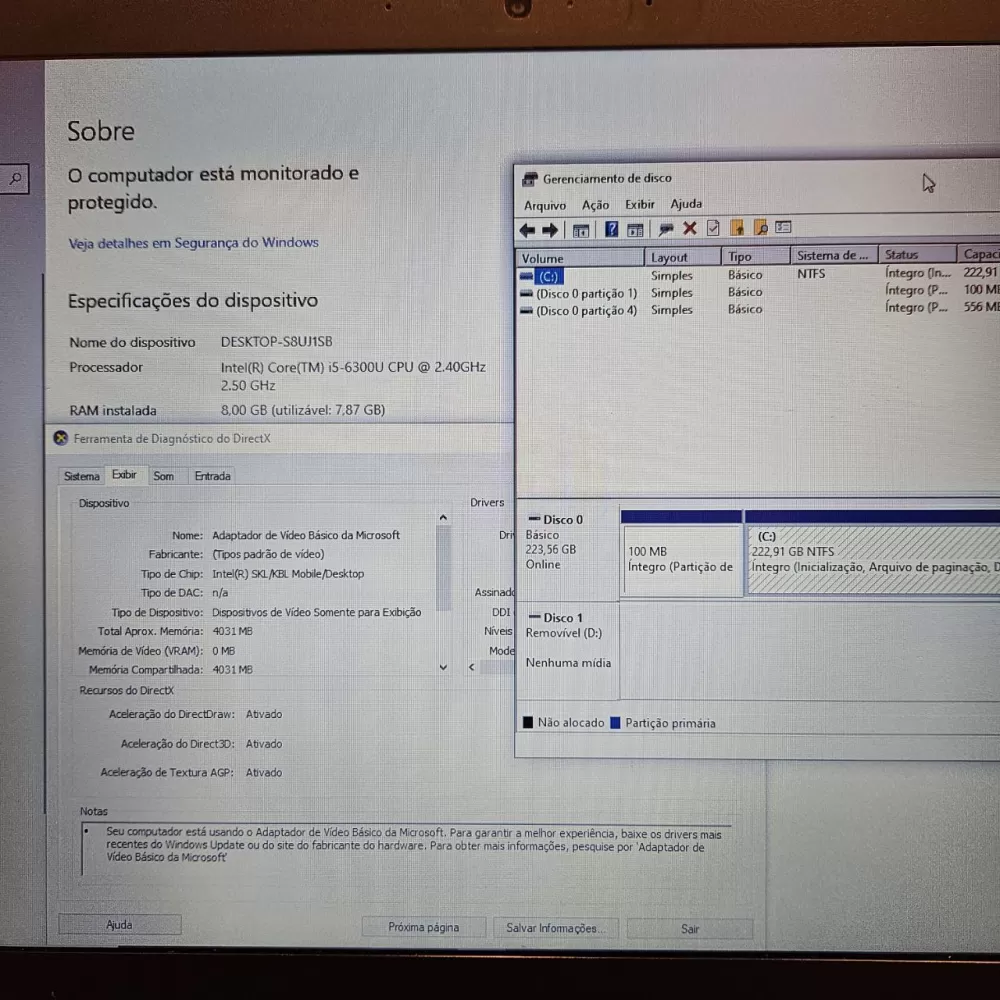Select the (Disco 0 partição 1) volume row
This screenshot has height=1000, width=1000.
[x=758, y=292]
